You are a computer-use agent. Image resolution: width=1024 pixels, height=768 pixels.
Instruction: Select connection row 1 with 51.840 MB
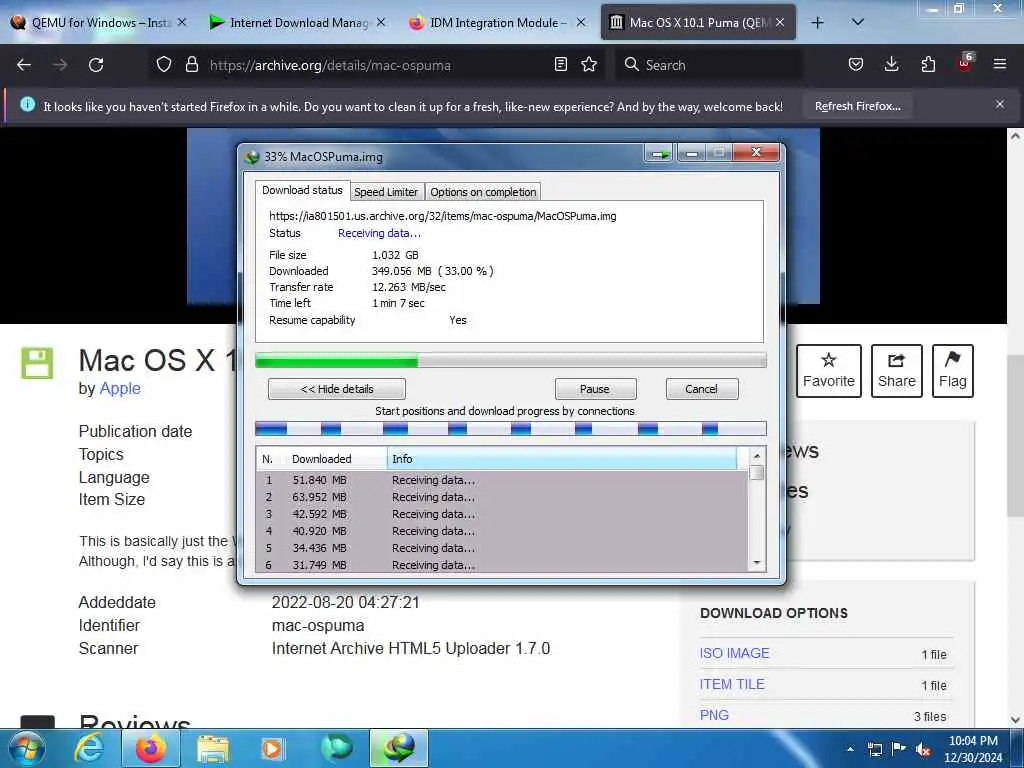click(x=502, y=480)
